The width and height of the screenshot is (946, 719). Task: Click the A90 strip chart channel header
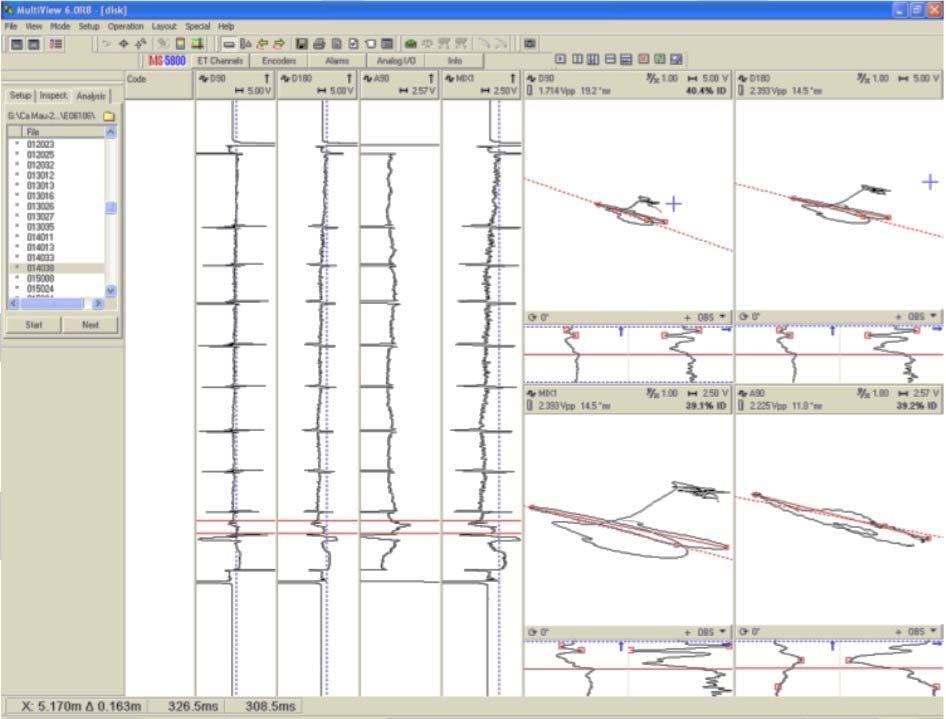(399, 84)
